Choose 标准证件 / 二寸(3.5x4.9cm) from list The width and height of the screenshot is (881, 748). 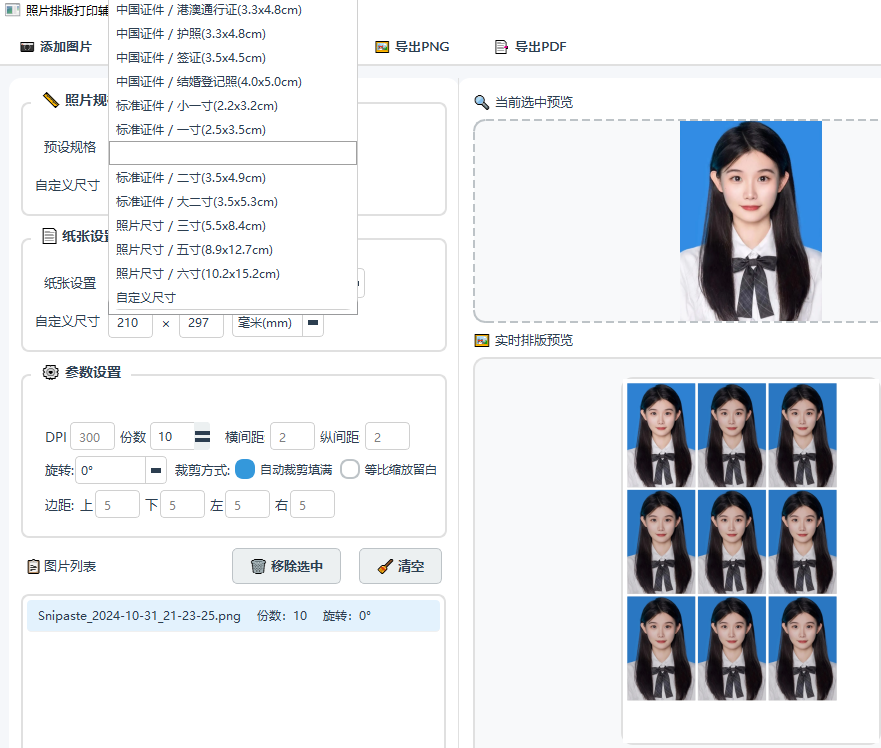pyautogui.click(x=191, y=178)
